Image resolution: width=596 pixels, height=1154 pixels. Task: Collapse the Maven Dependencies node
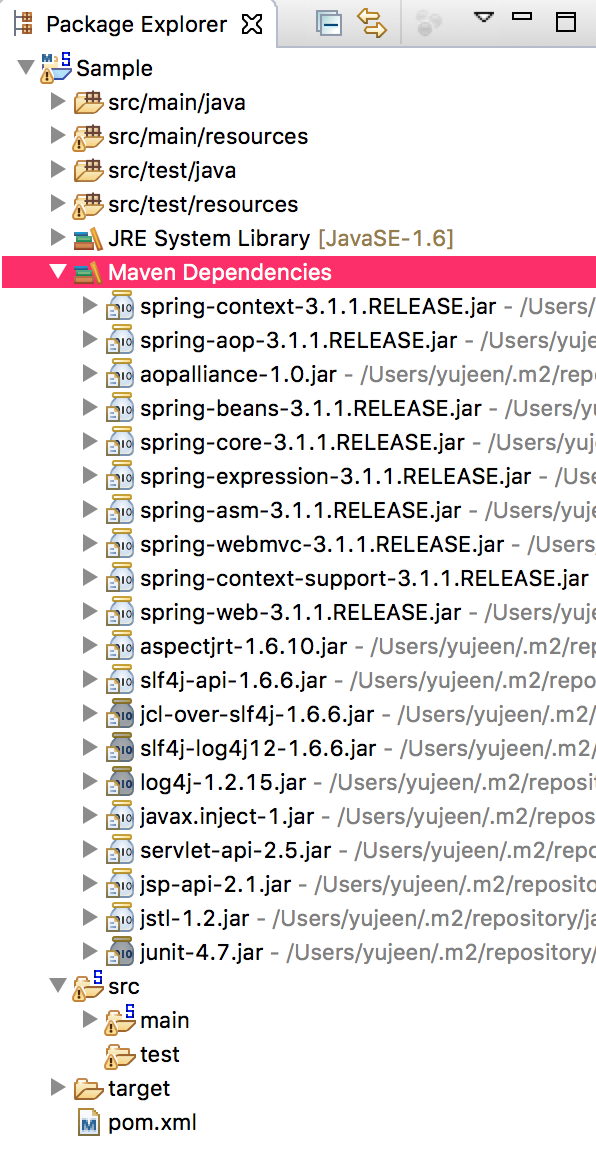point(58,272)
